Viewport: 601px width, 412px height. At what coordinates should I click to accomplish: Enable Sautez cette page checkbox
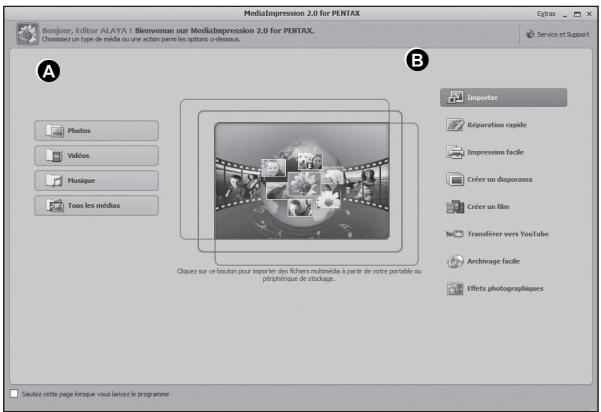coord(14,394)
